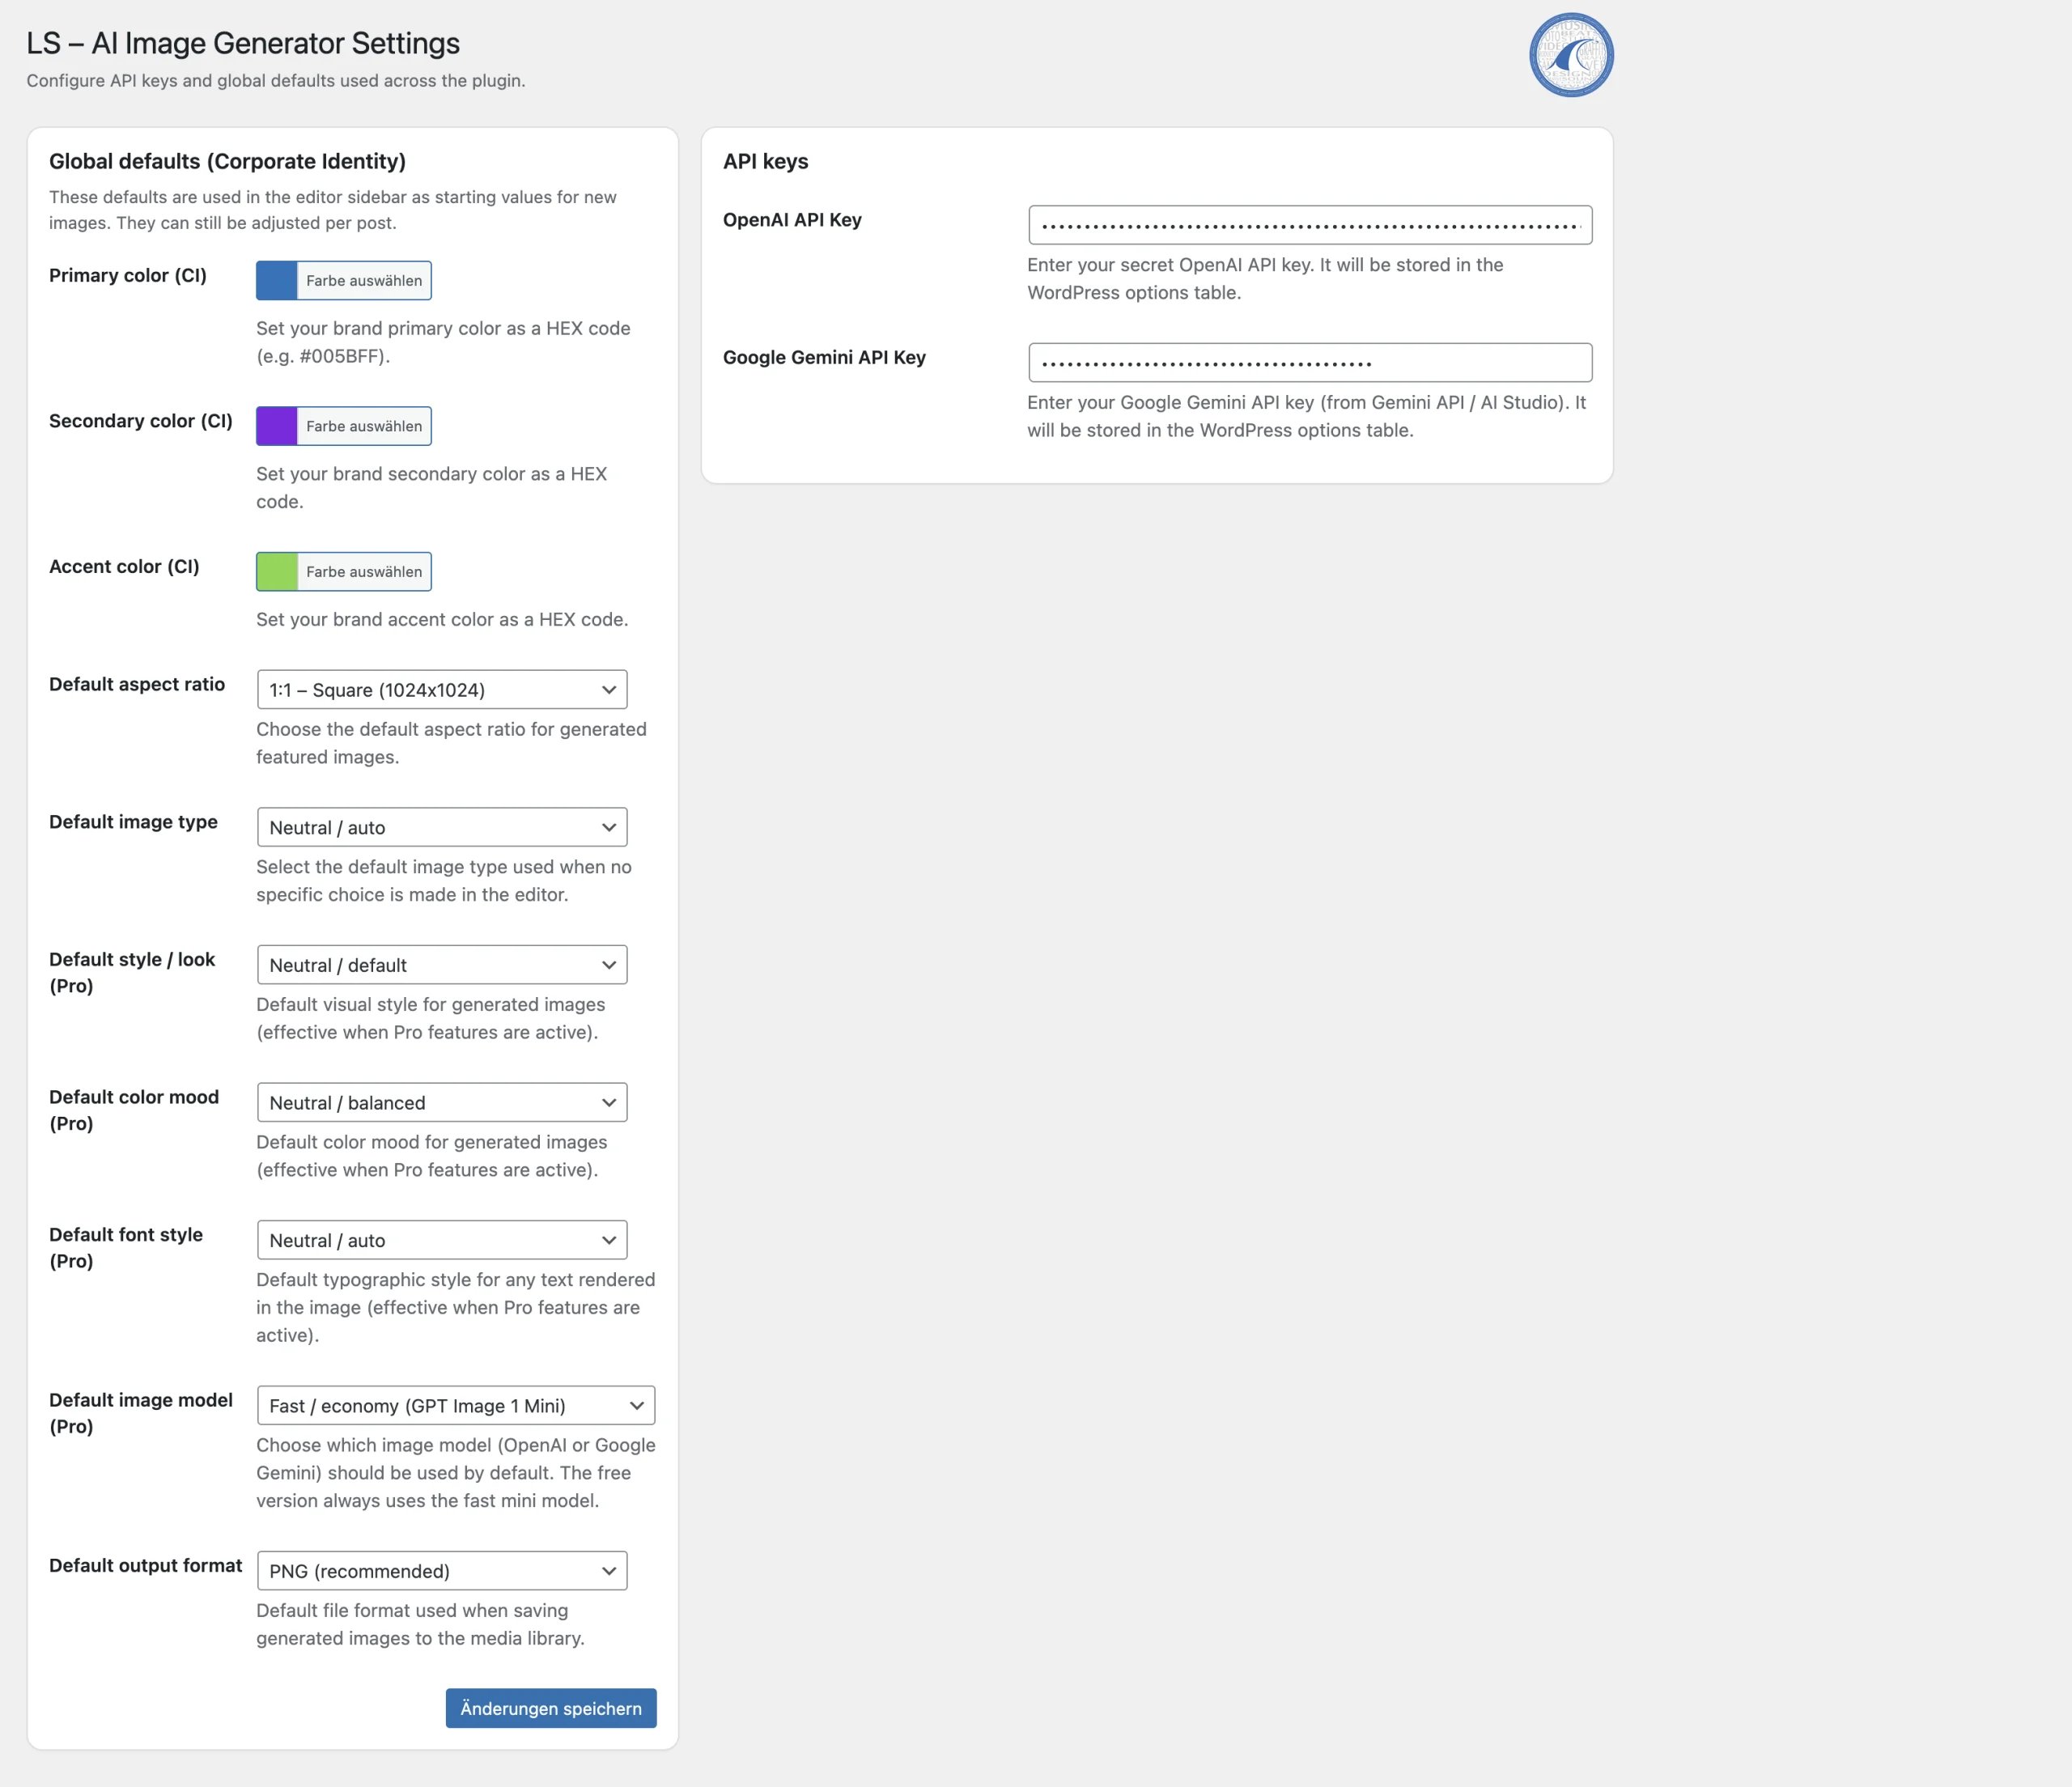2072x1787 pixels.
Task: Open the Default image type dropdown
Action: [441, 827]
